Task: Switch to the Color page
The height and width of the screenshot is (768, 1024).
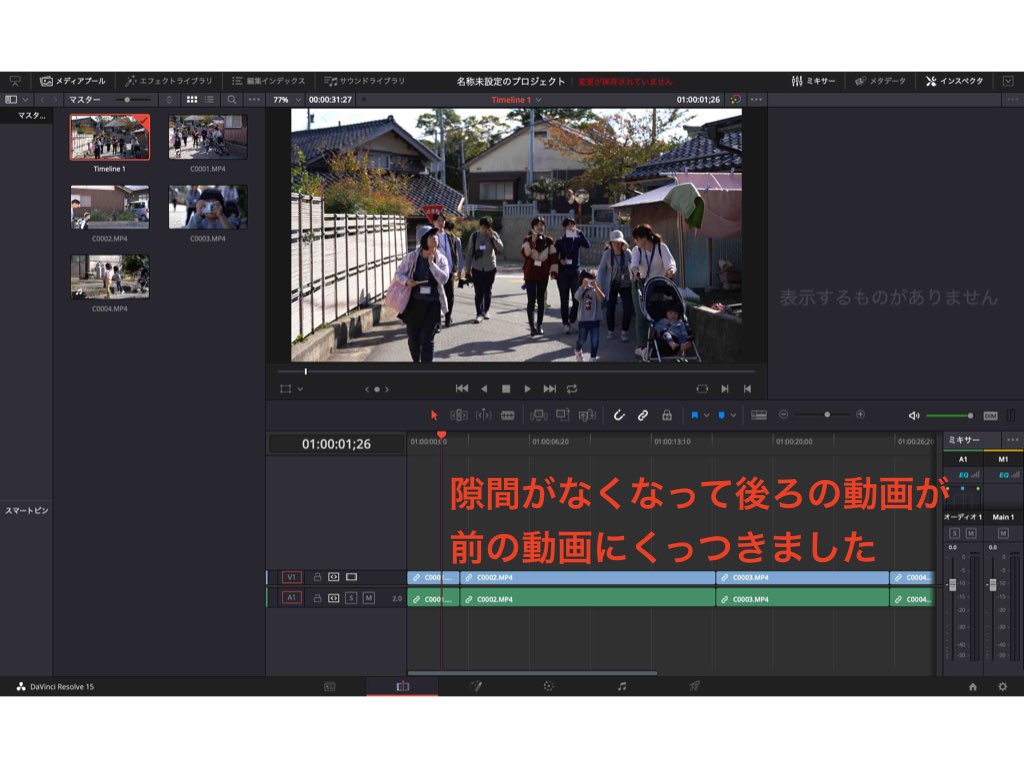Action: click(x=549, y=686)
